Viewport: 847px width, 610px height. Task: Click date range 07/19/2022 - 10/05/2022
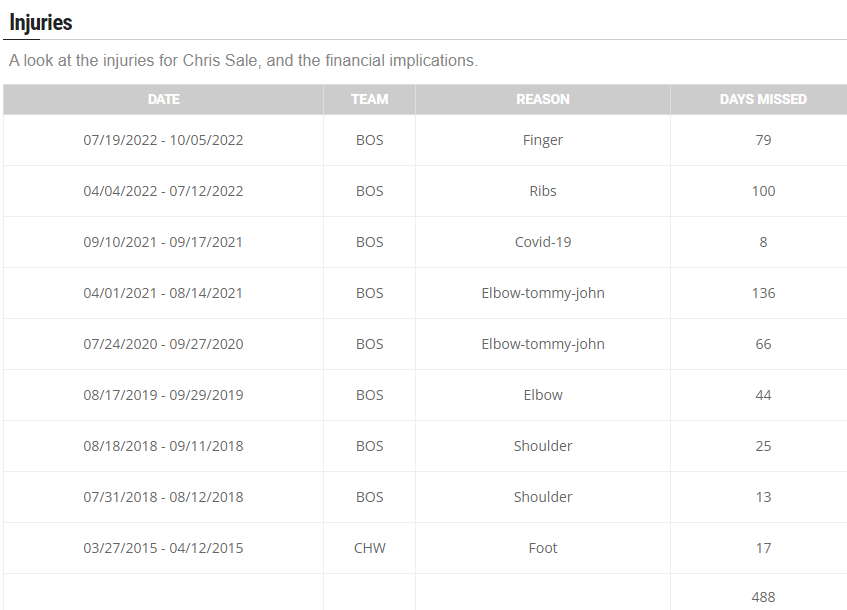163,140
